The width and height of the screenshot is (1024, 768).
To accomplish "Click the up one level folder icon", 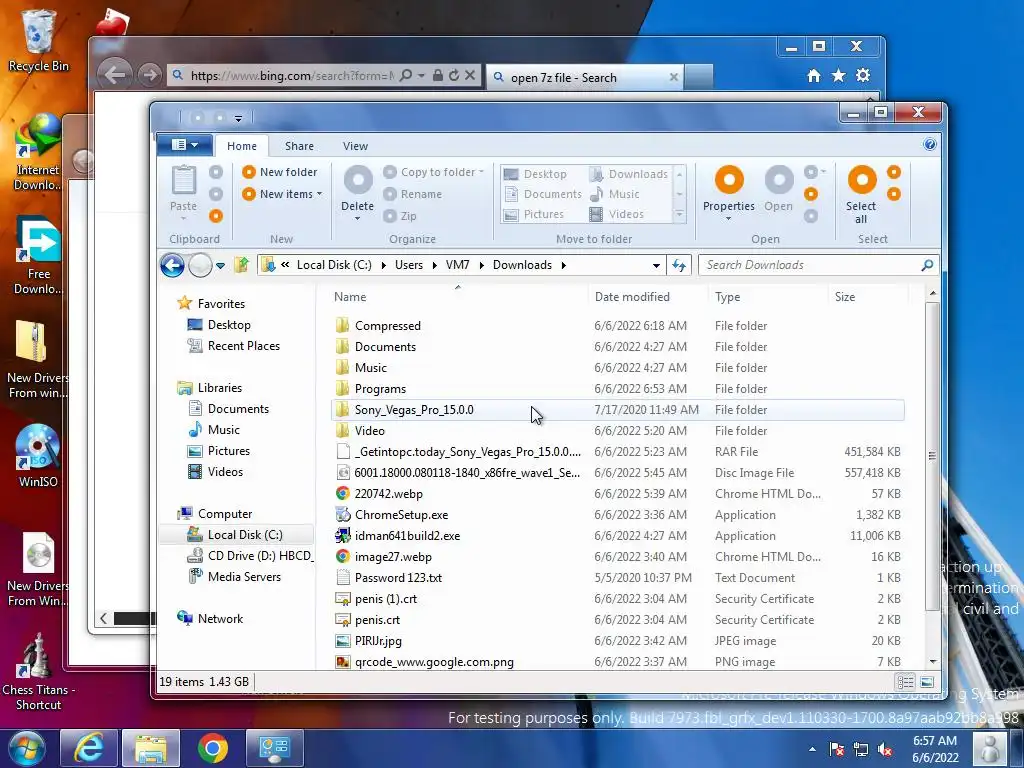I will click(242, 265).
